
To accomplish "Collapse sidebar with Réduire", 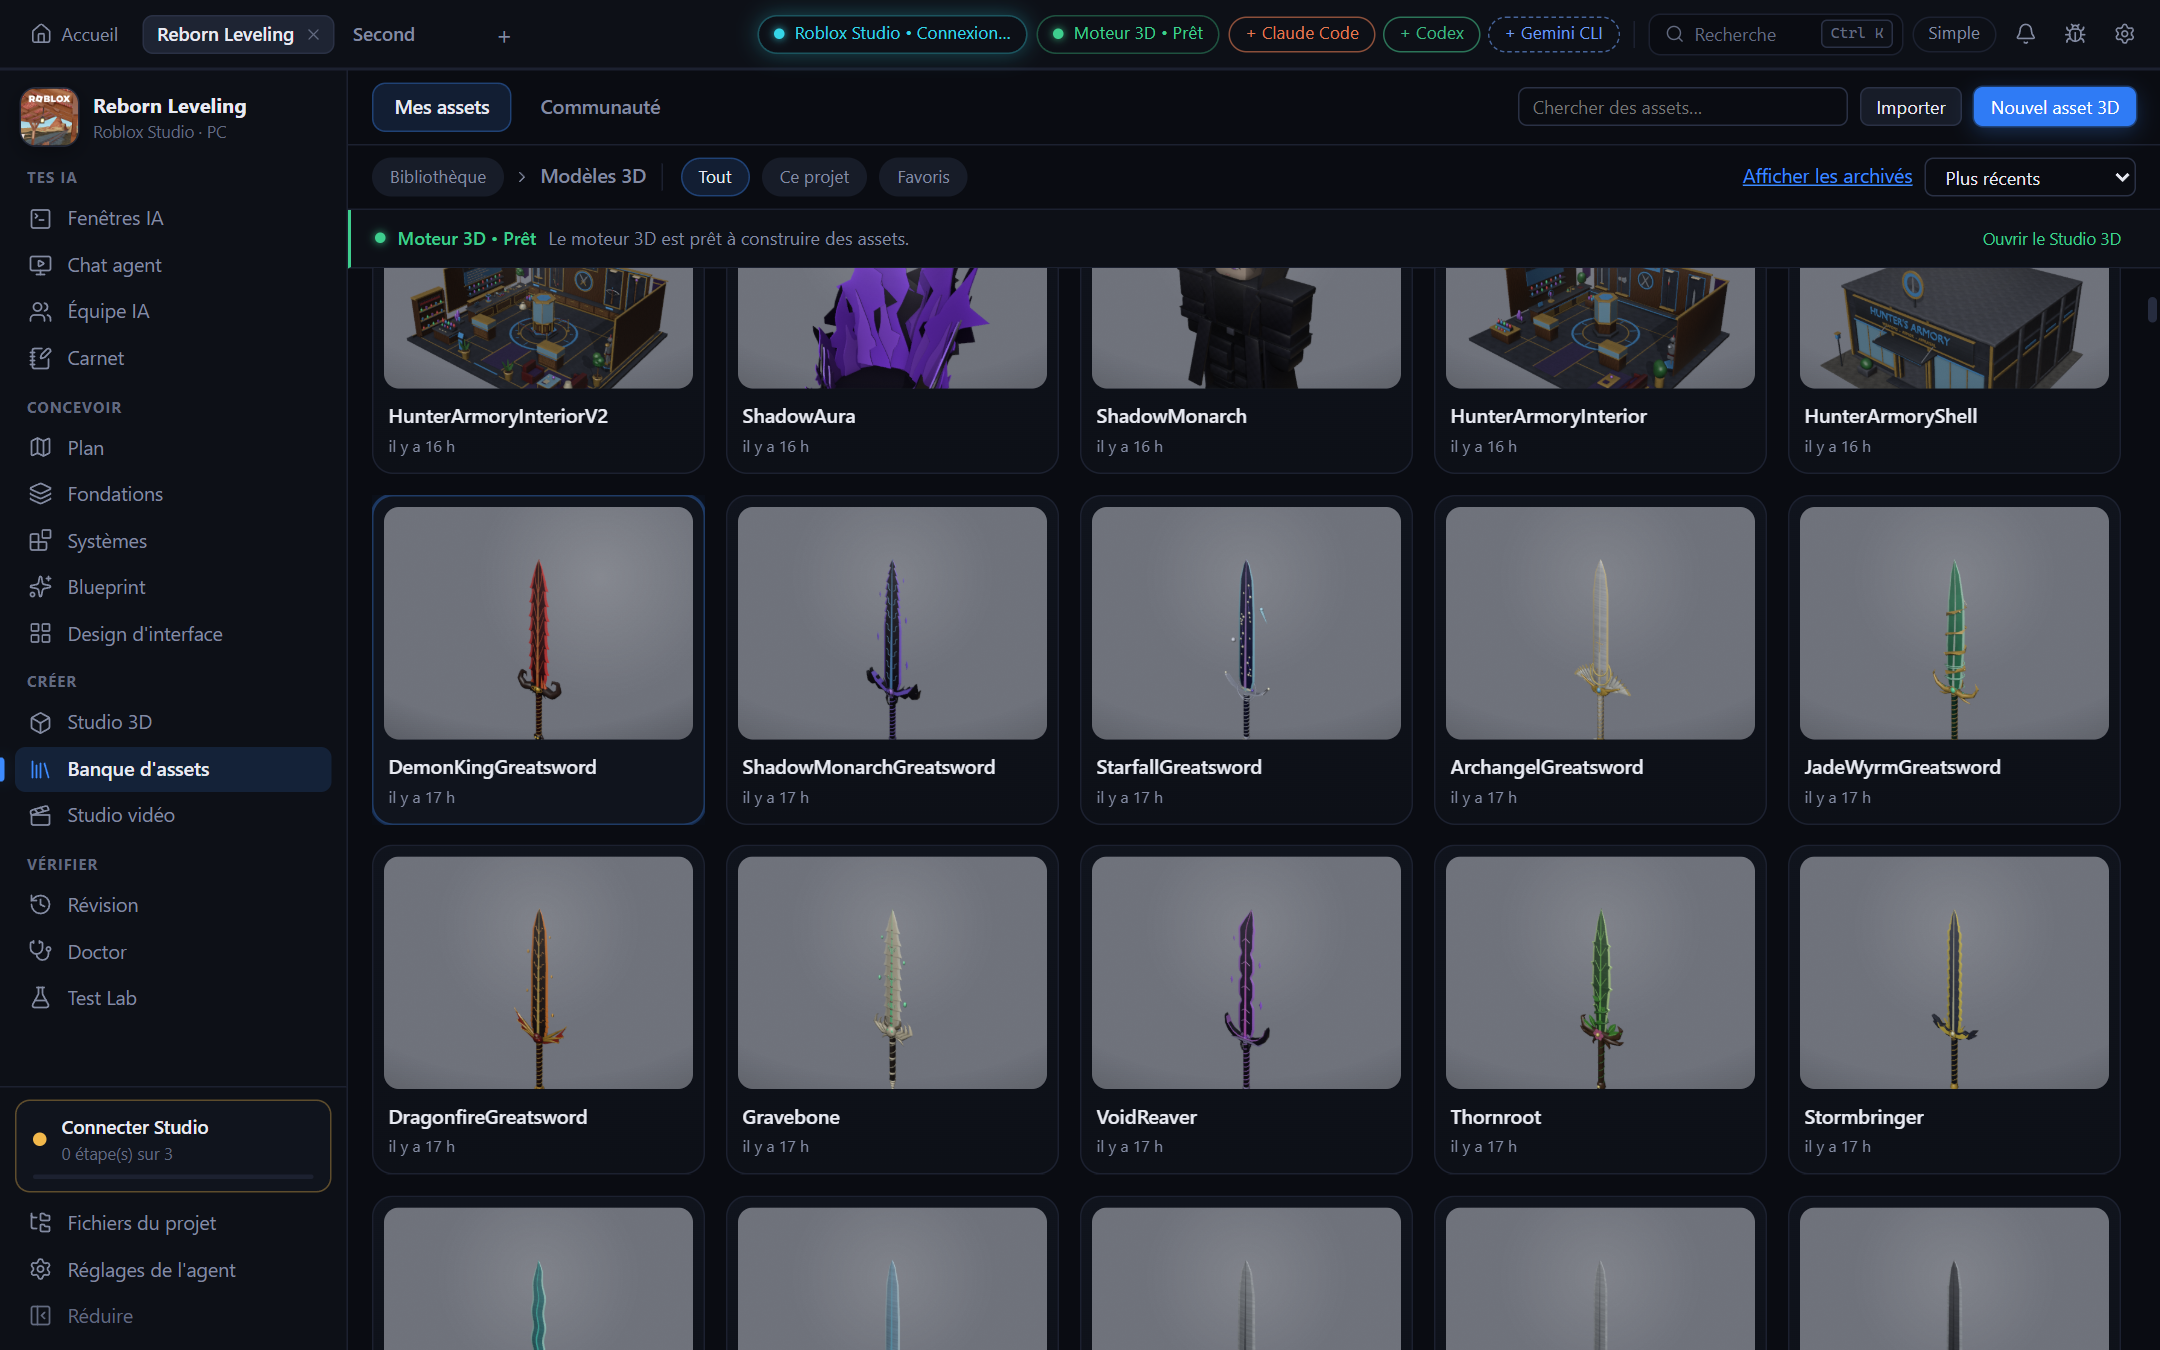I will coord(173,1316).
